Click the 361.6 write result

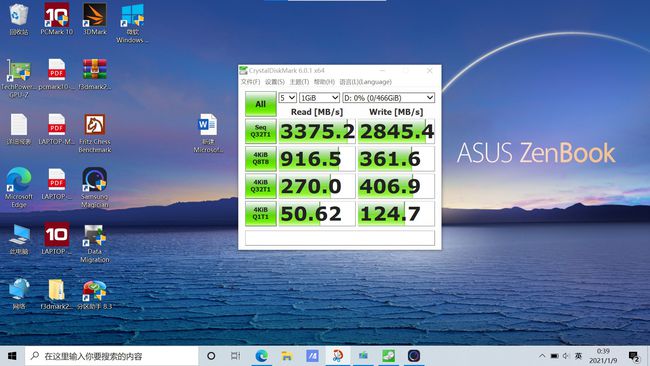[x=396, y=159]
